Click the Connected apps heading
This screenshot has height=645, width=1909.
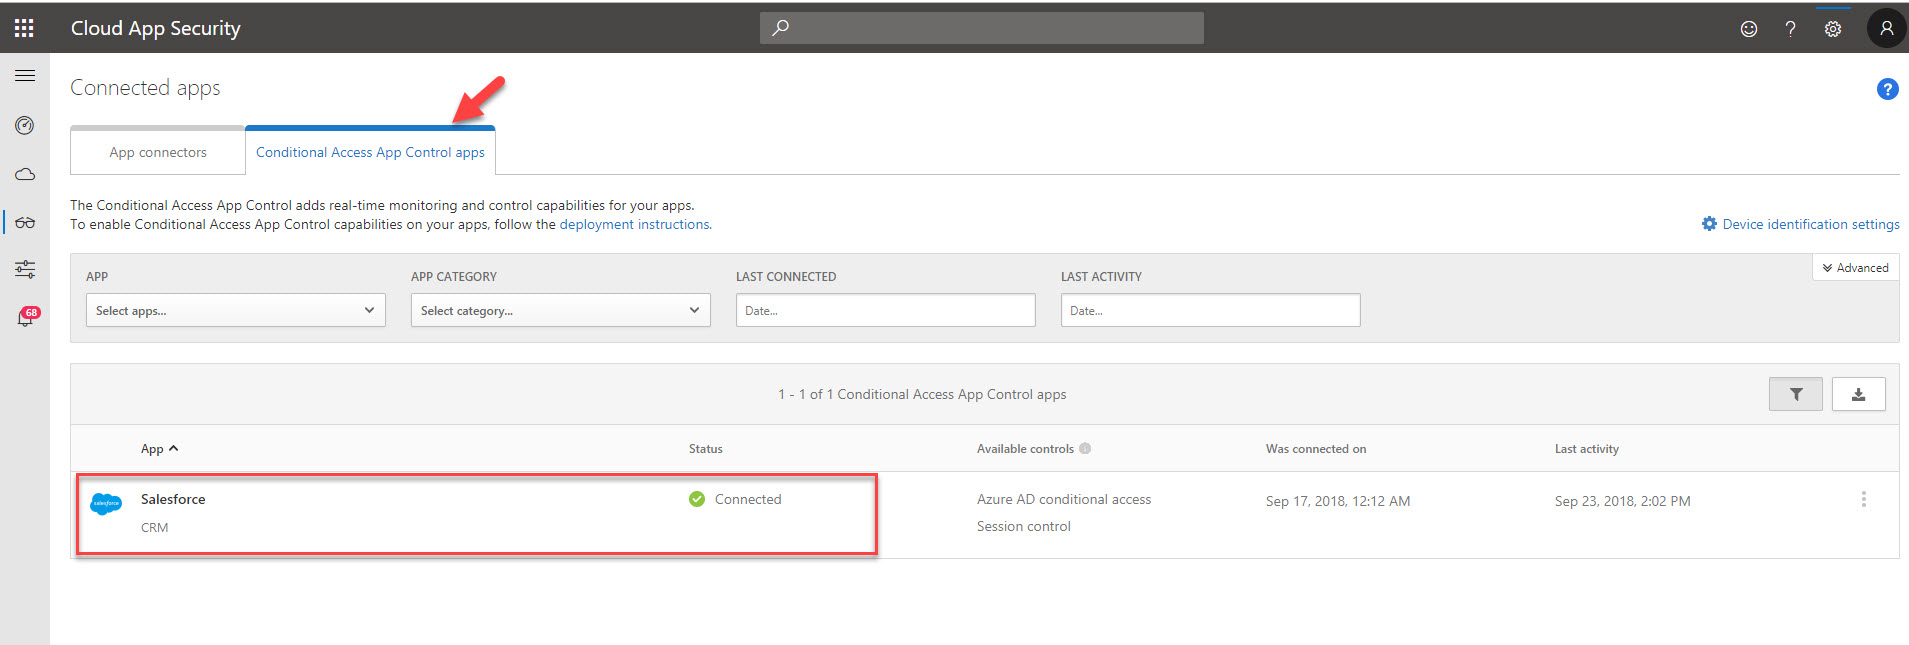click(x=145, y=88)
